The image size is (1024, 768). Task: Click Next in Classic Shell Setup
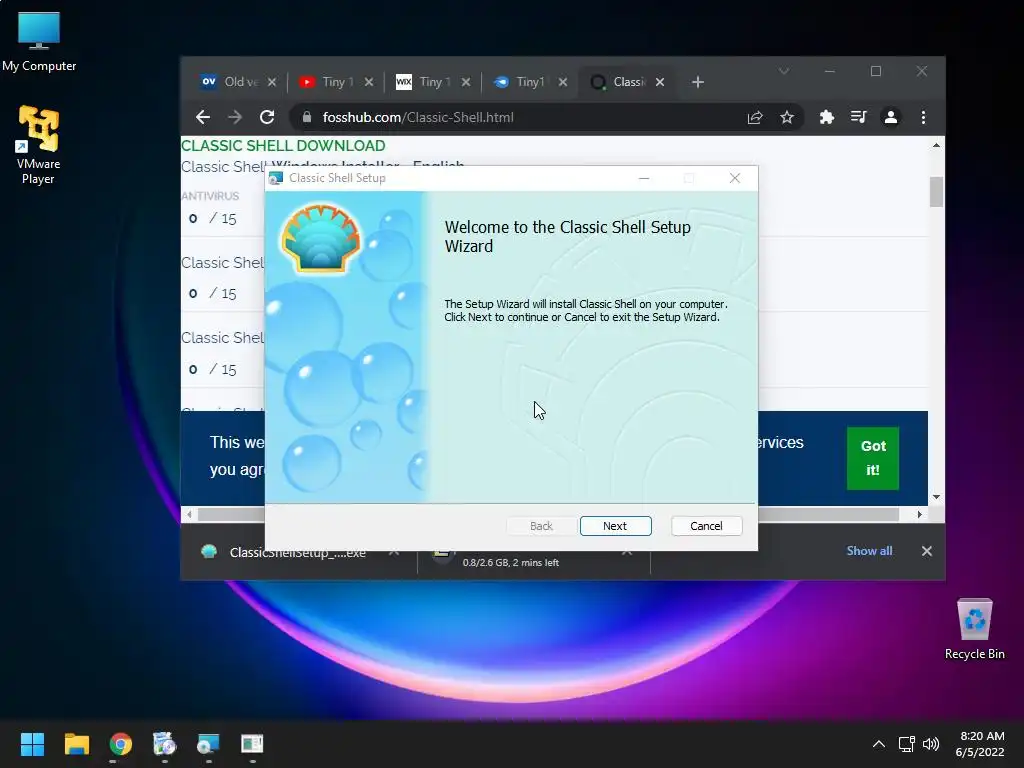pyautogui.click(x=615, y=526)
